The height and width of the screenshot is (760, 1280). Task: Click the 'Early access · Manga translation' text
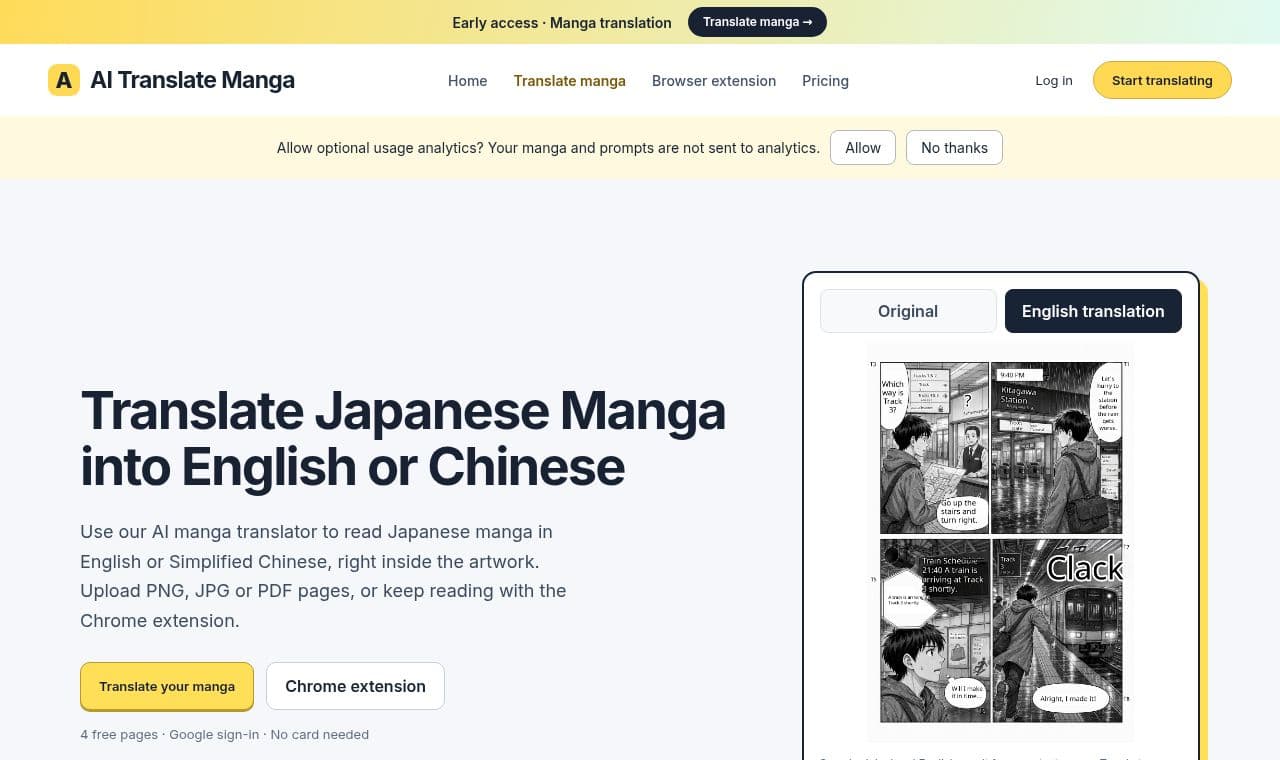(562, 22)
